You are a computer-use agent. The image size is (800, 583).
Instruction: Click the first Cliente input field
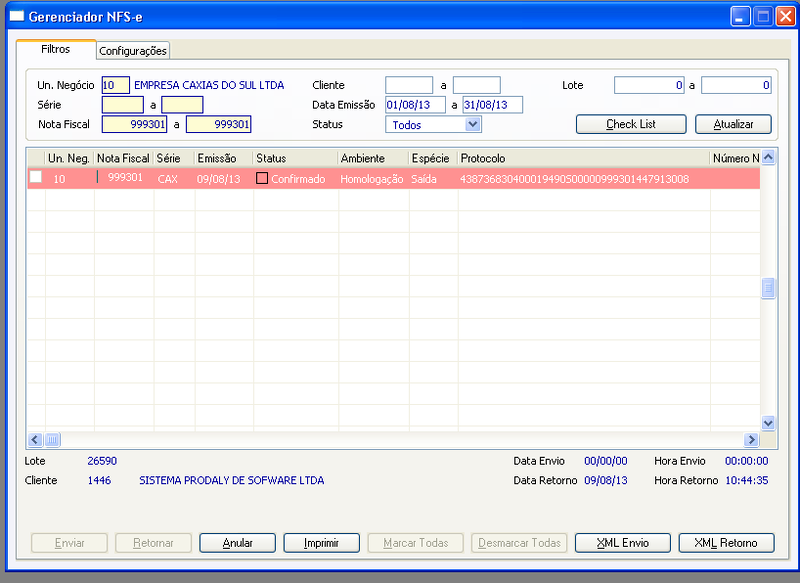point(409,85)
